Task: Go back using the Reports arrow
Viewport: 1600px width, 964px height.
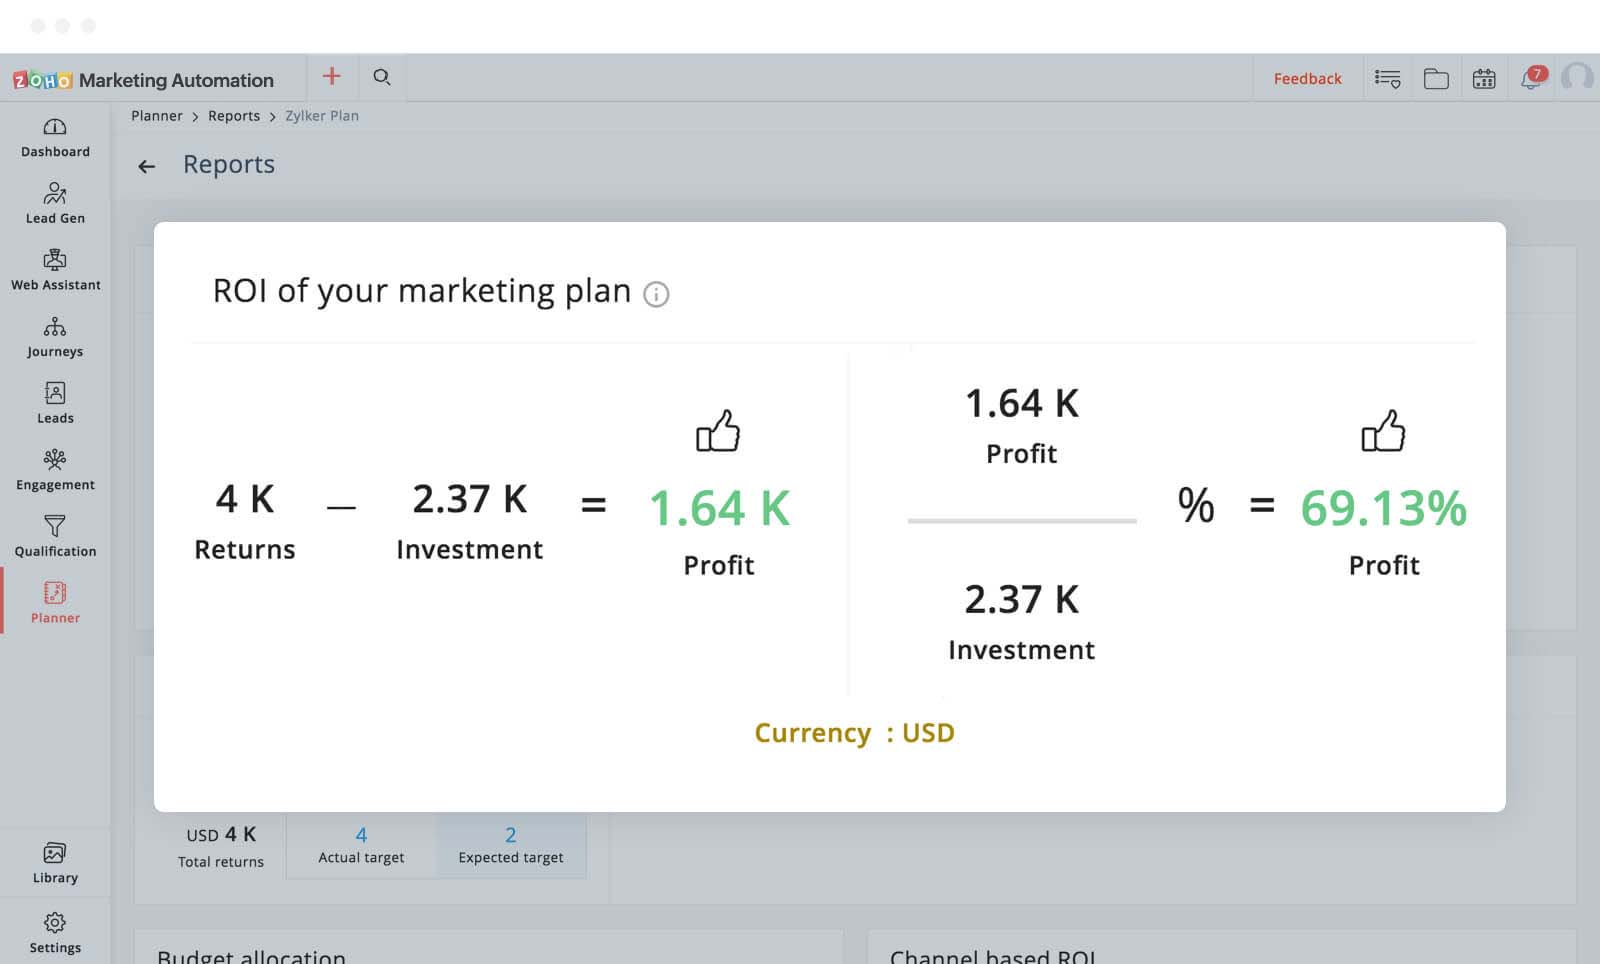Action: [147, 166]
